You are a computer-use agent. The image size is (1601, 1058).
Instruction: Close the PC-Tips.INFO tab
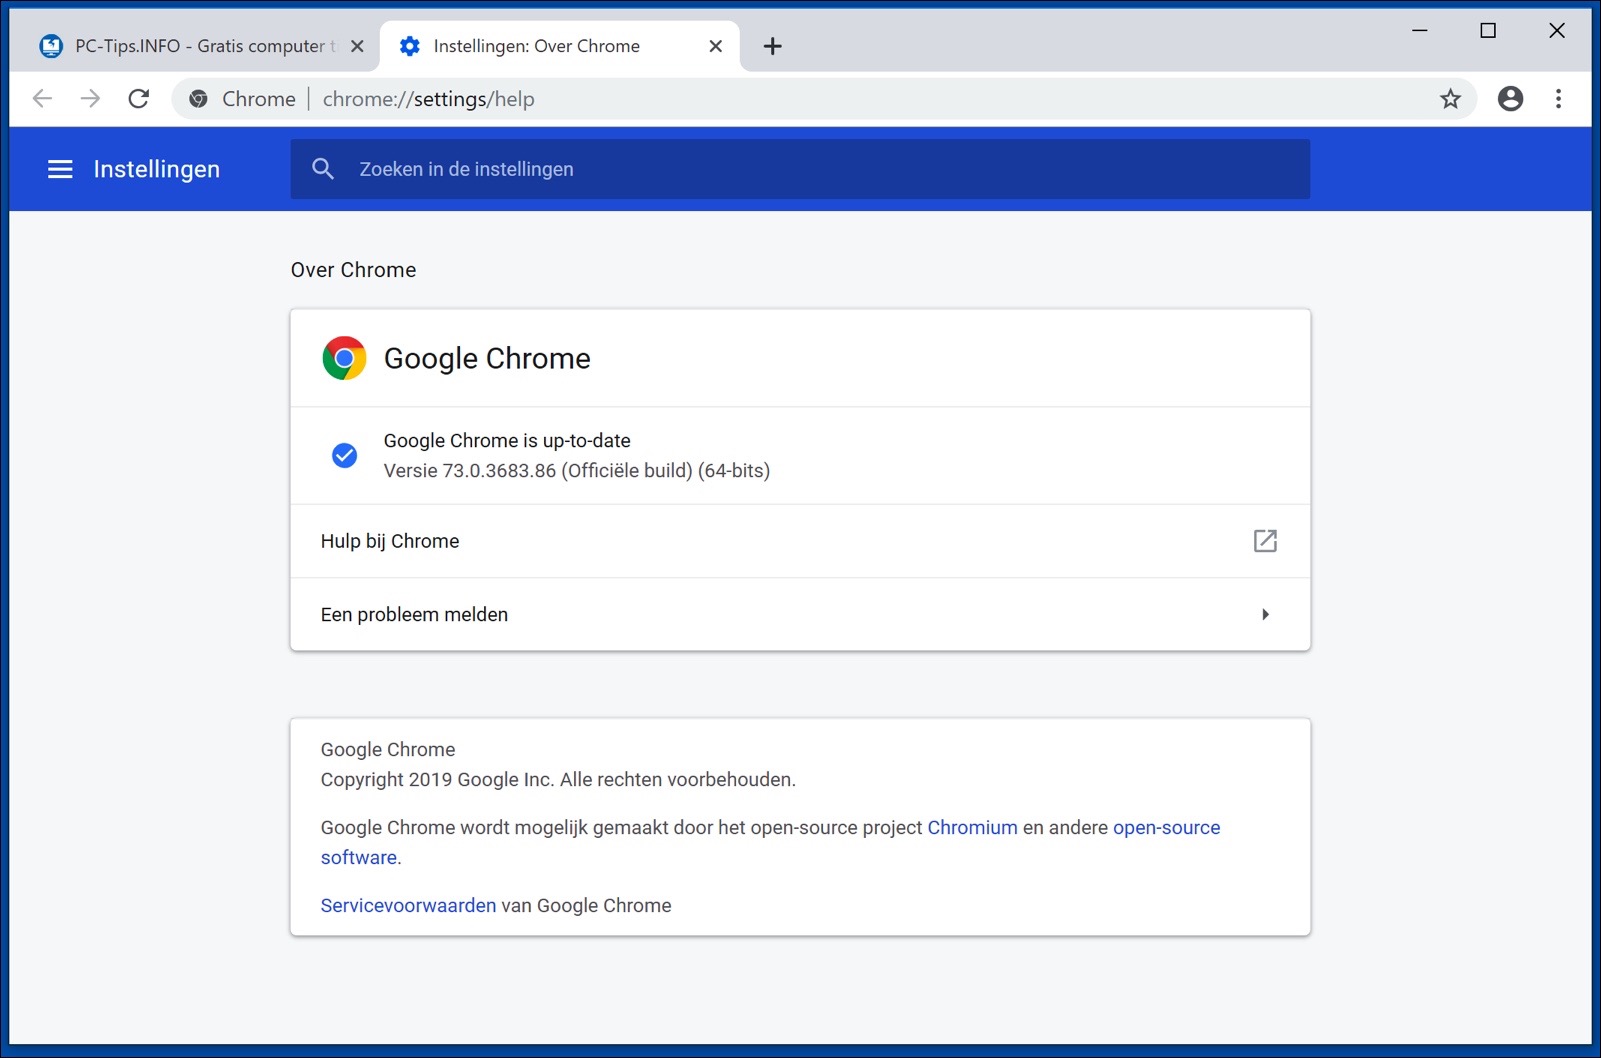(x=357, y=46)
